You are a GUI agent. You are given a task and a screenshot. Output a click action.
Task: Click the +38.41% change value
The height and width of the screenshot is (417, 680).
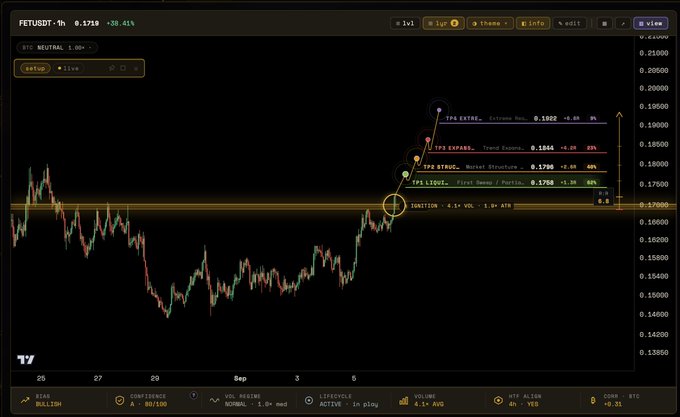coord(120,23)
